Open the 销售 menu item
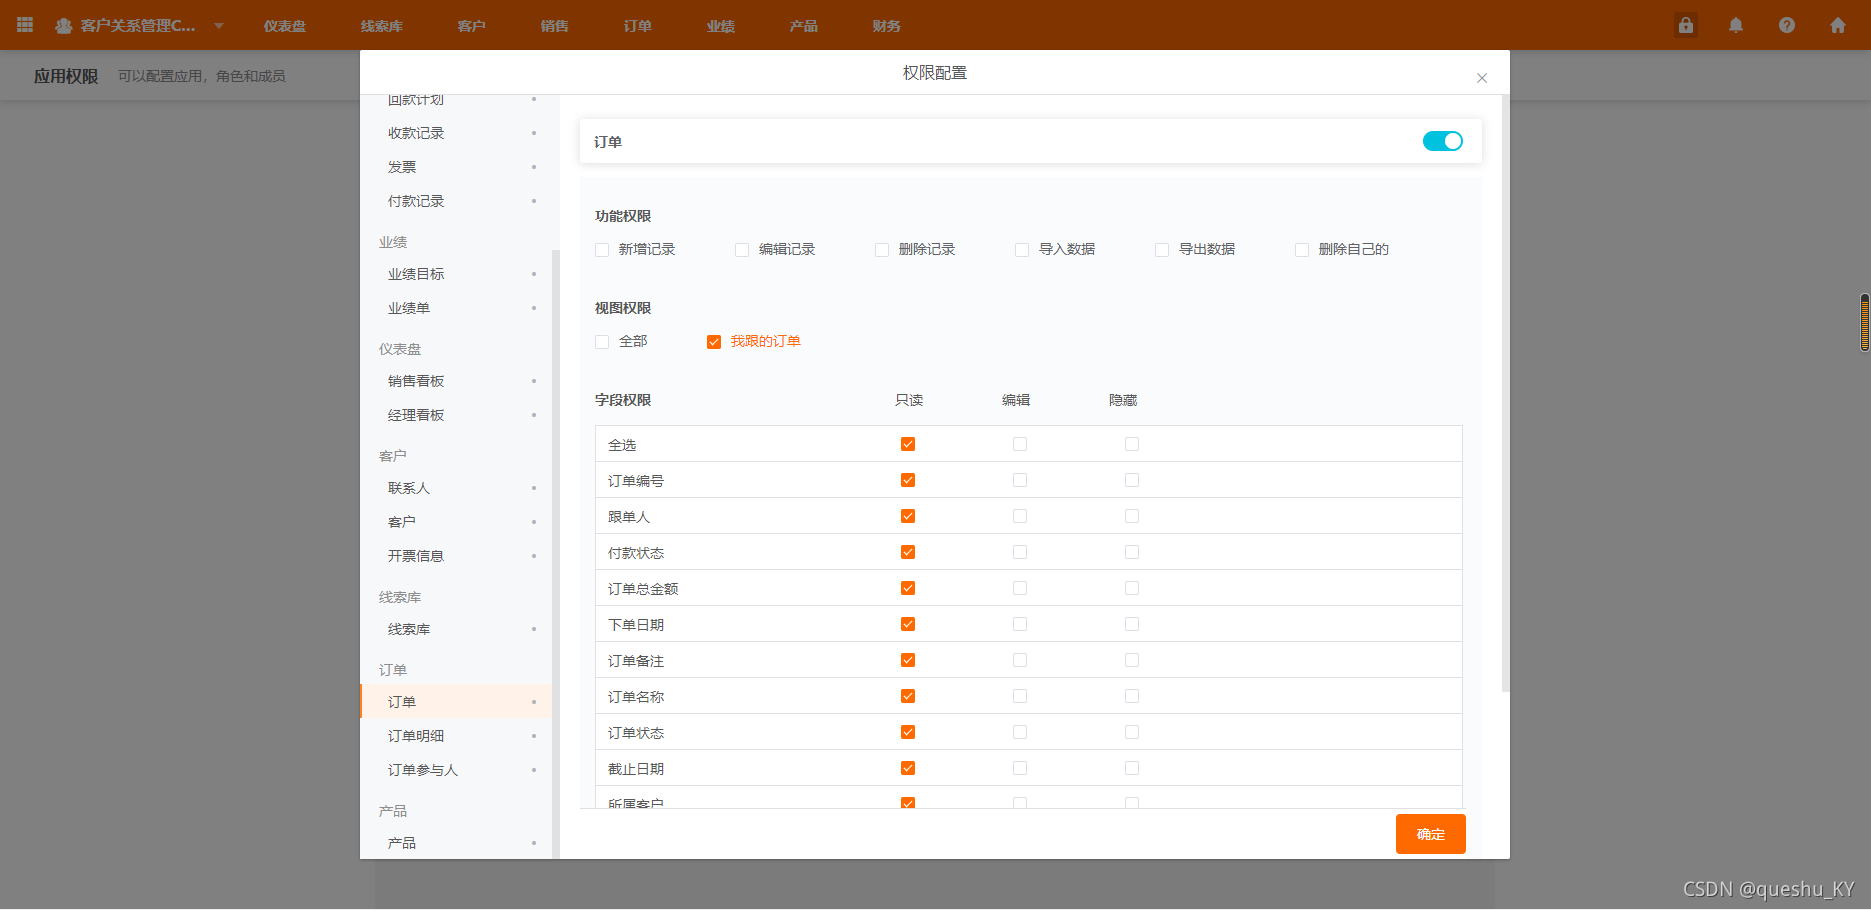Screen dimensions: 1871x911 pyautogui.click(x=553, y=25)
